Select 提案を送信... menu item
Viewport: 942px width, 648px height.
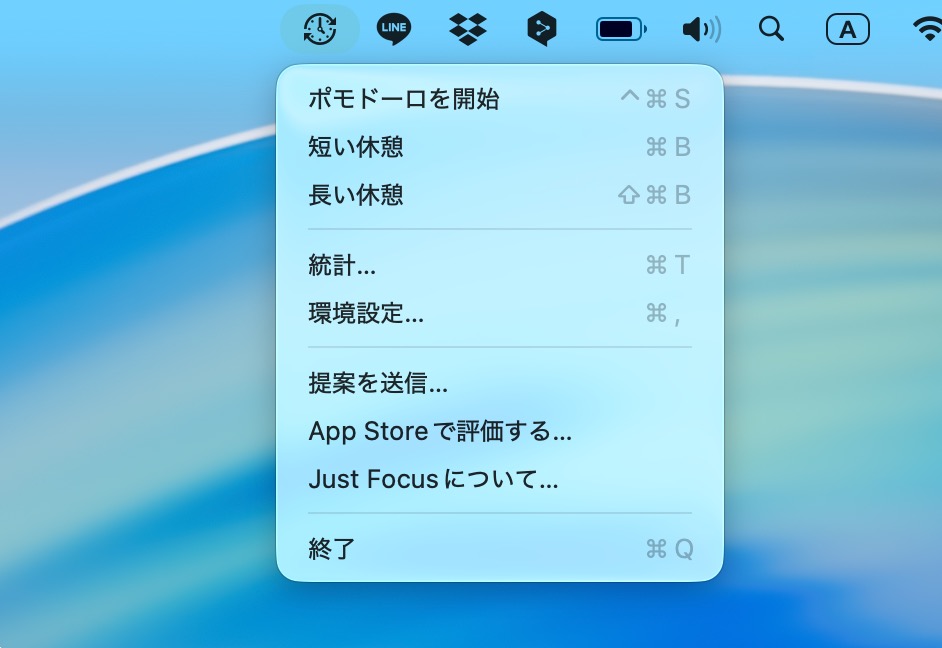coord(500,383)
